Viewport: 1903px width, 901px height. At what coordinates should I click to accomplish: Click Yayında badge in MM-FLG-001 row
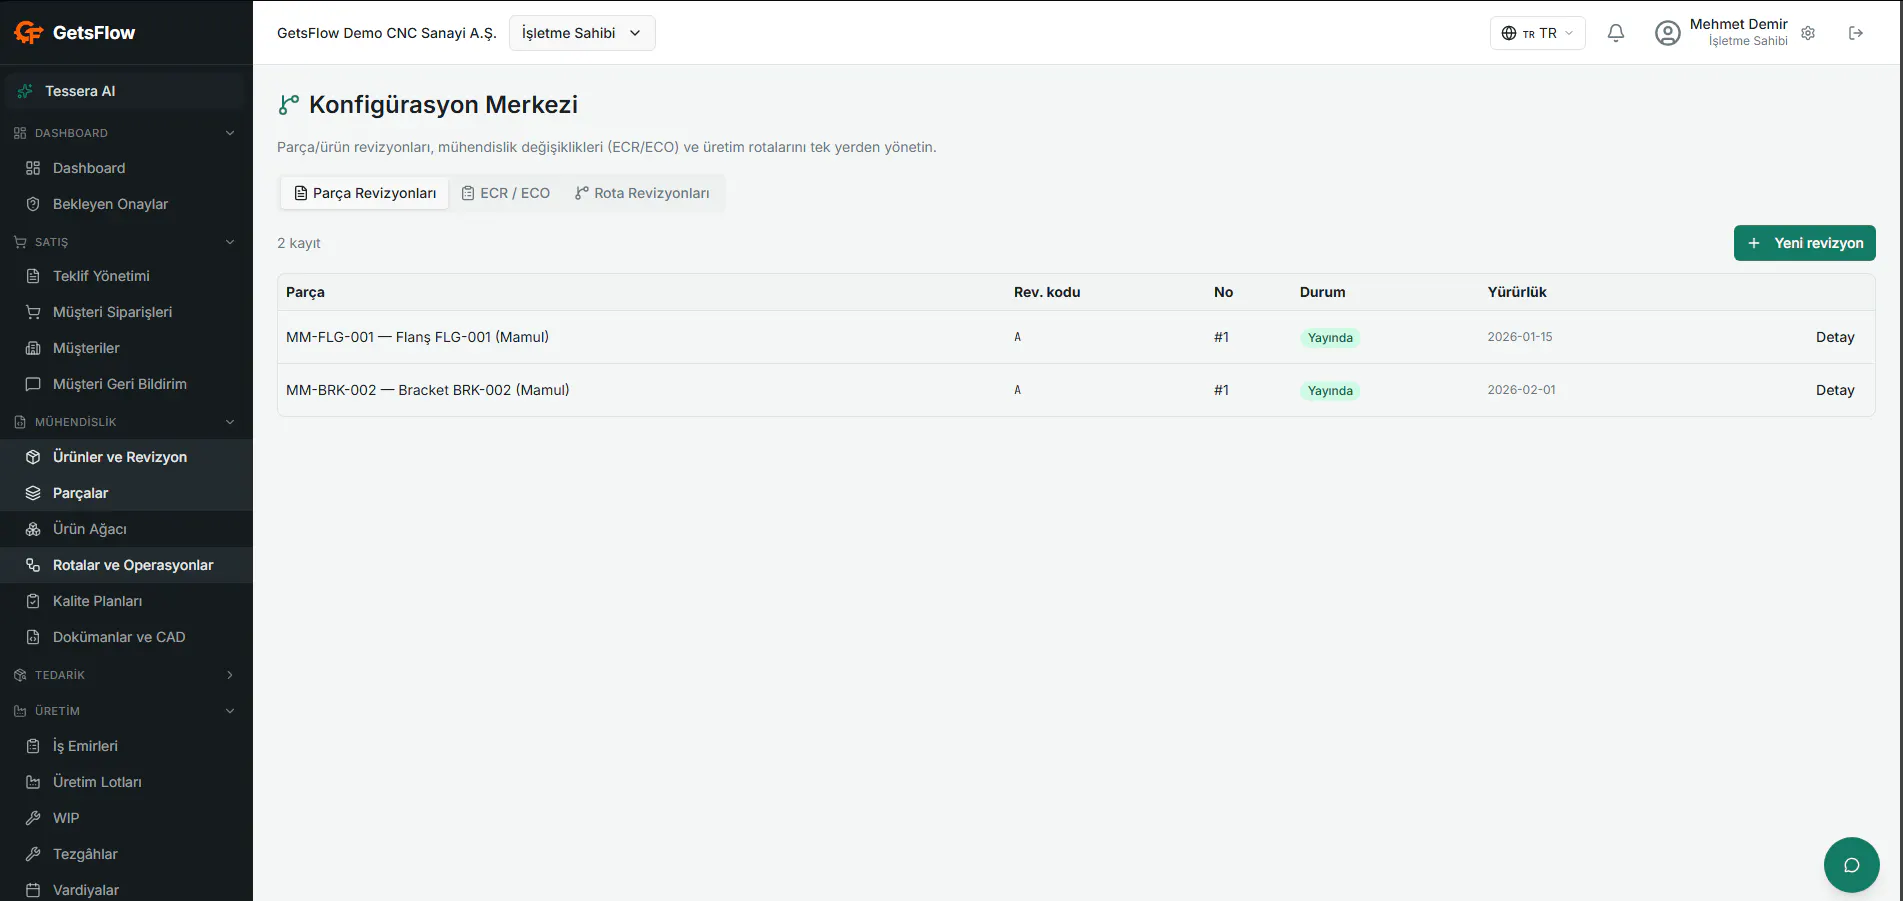[x=1330, y=338]
